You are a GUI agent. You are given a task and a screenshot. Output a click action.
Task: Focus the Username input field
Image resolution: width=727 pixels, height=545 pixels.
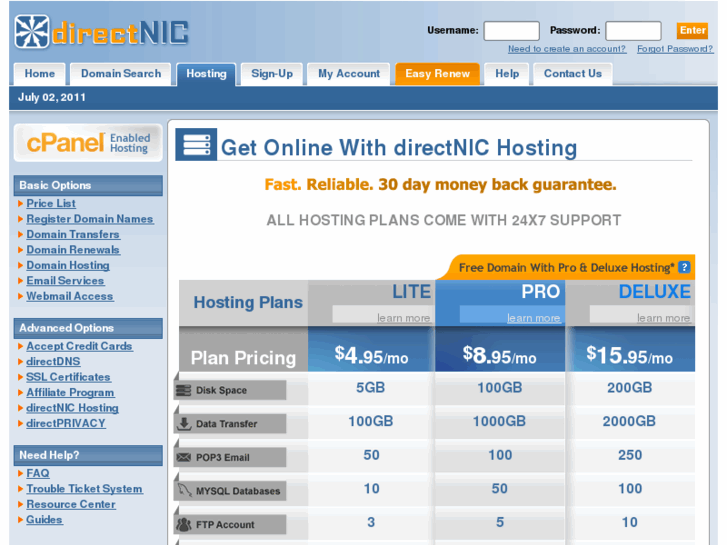coord(511,31)
